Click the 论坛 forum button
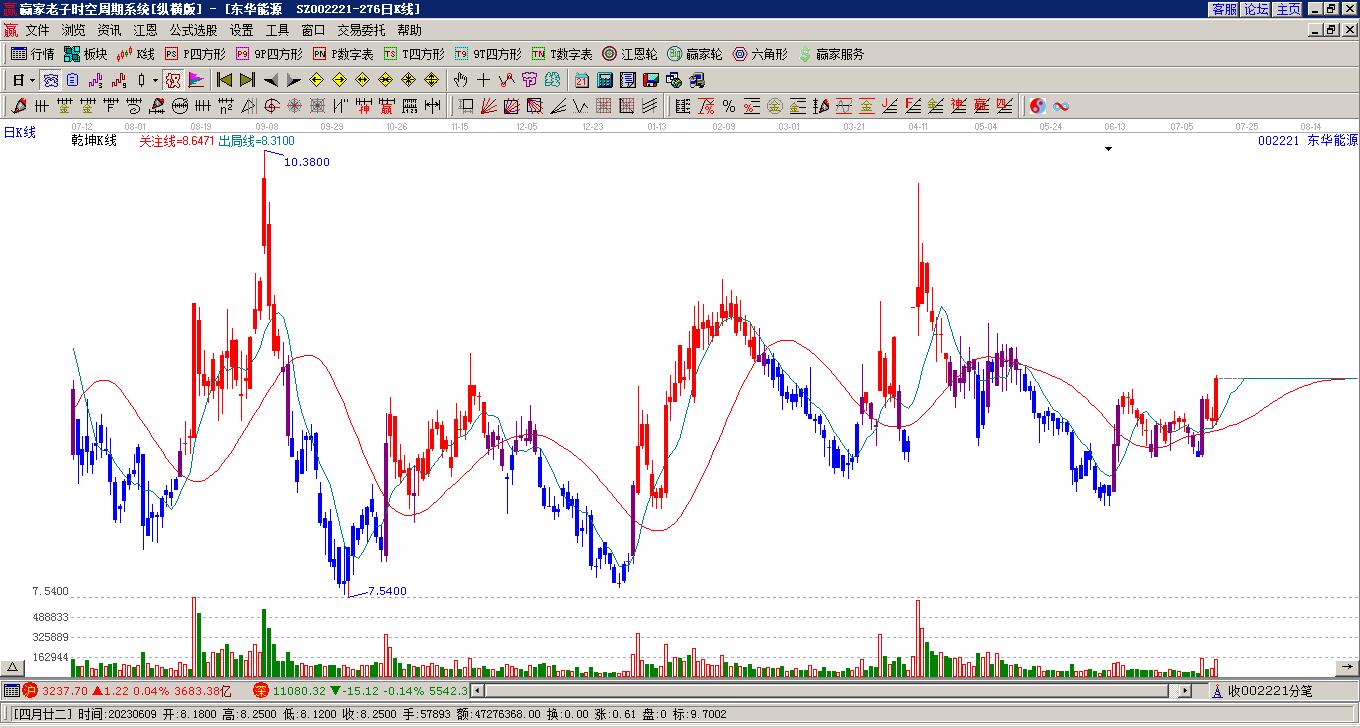1360x728 pixels. 1256,9
